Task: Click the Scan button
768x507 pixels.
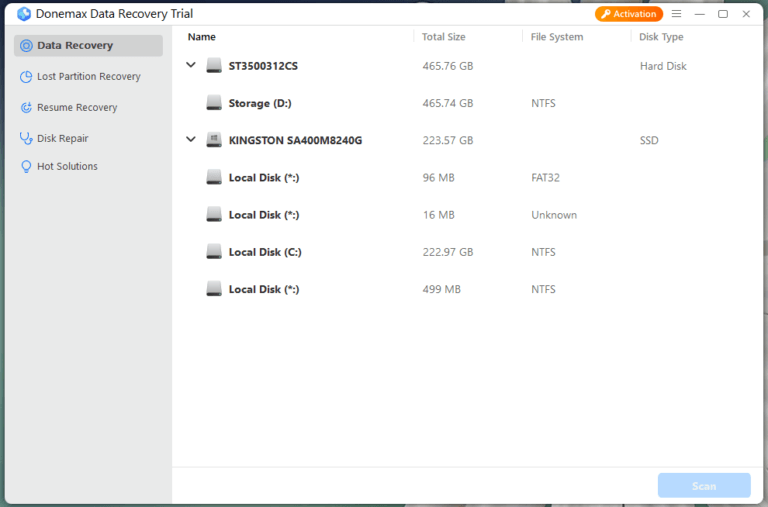Action: (704, 485)
